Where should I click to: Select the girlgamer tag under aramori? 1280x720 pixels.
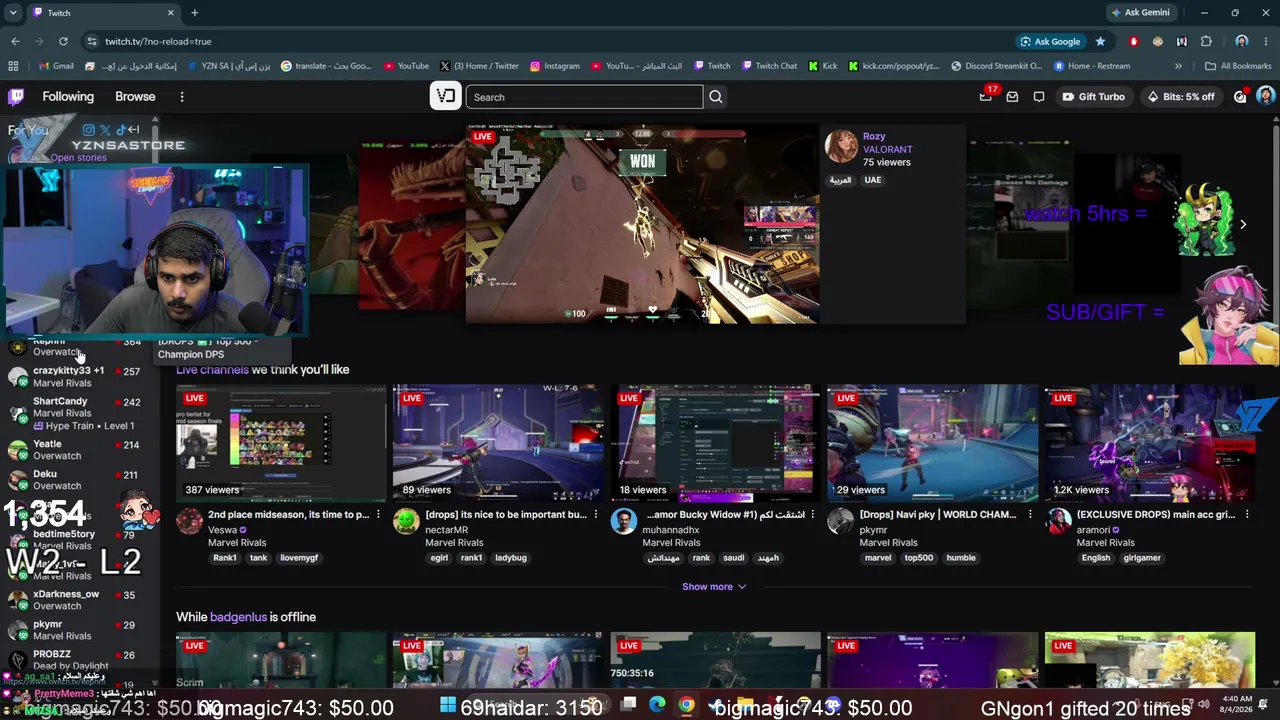pos(1141,558)
